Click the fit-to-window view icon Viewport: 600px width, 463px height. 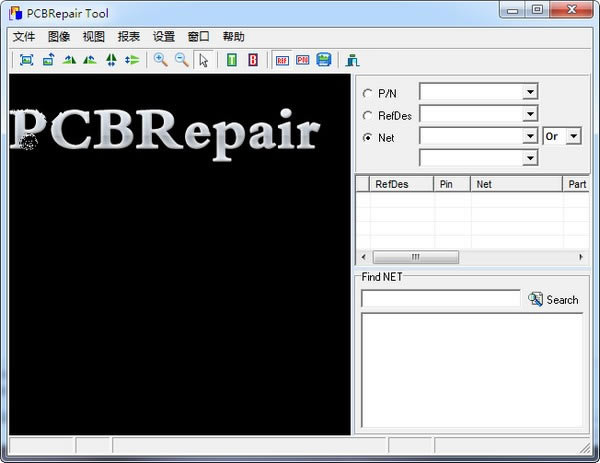[x=27, y=60]
